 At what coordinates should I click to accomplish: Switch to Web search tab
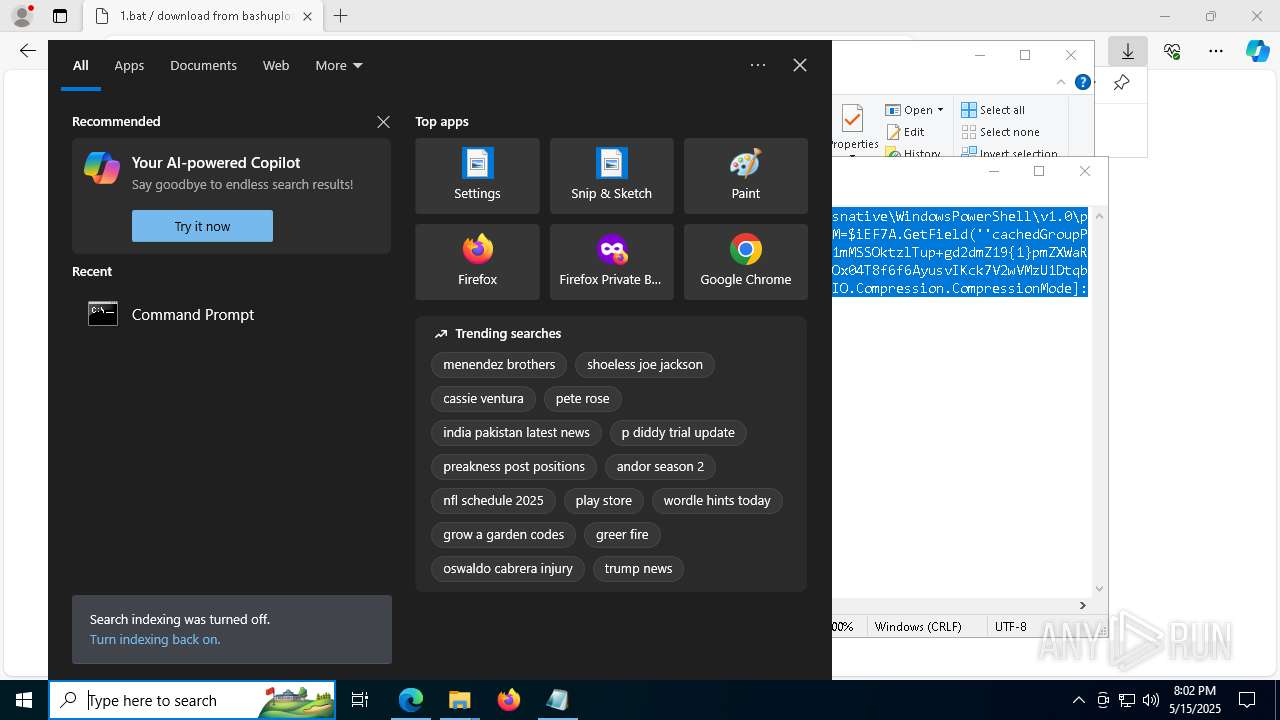276,65
